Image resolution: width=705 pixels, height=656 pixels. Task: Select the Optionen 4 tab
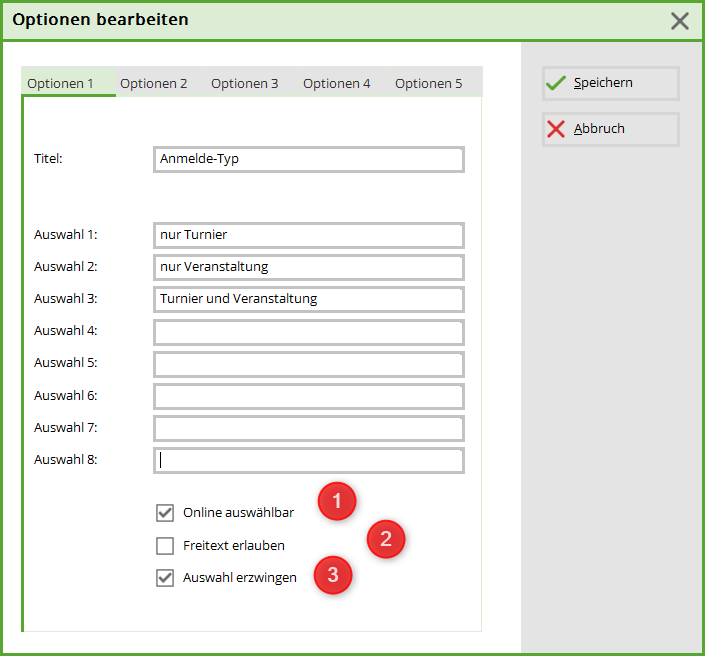tap(337, 83)
